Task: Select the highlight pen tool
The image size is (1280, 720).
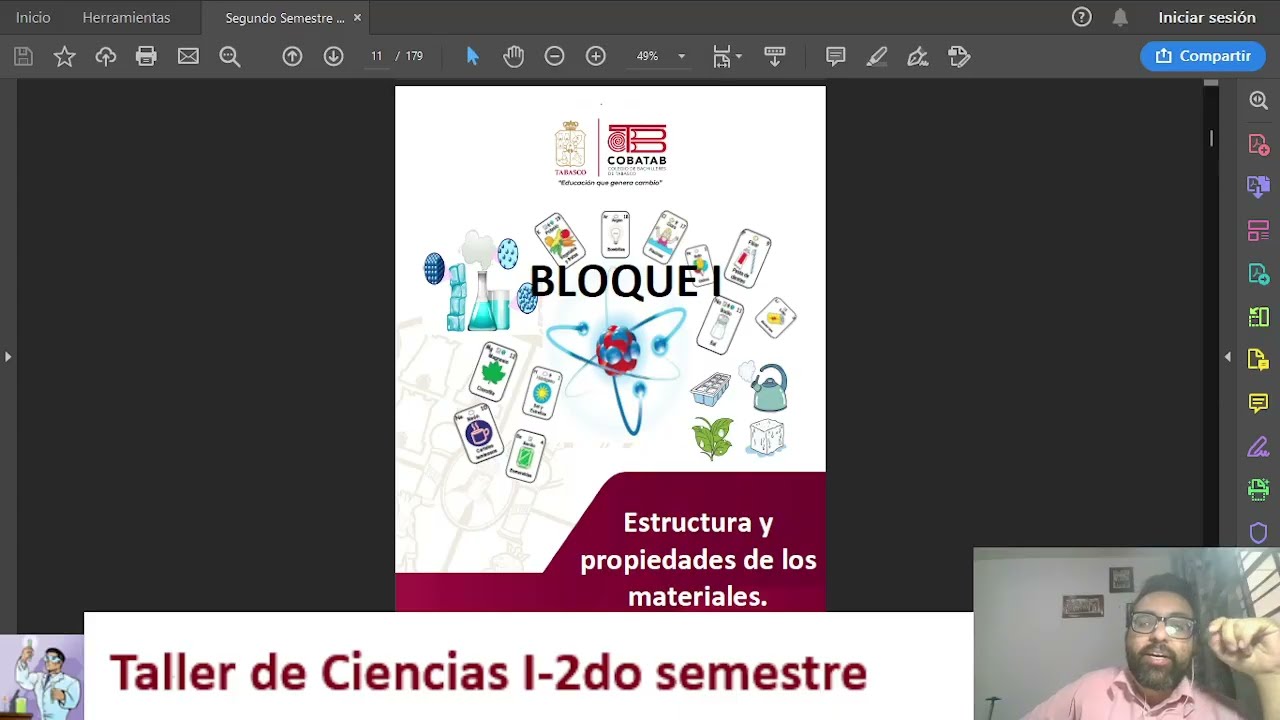Action: click(x=877, y=56)
